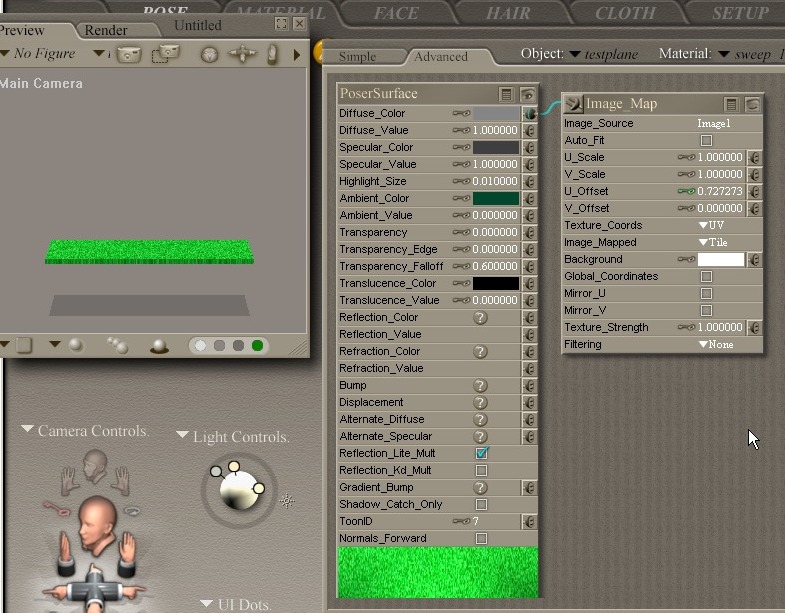Expand the UI Dots menu
Viewport: 785px width, 613px height.
(x=206, y=603)
